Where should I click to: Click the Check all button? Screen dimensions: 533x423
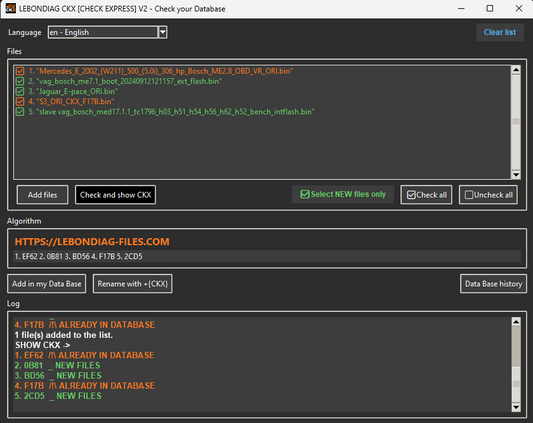[427, 195]
